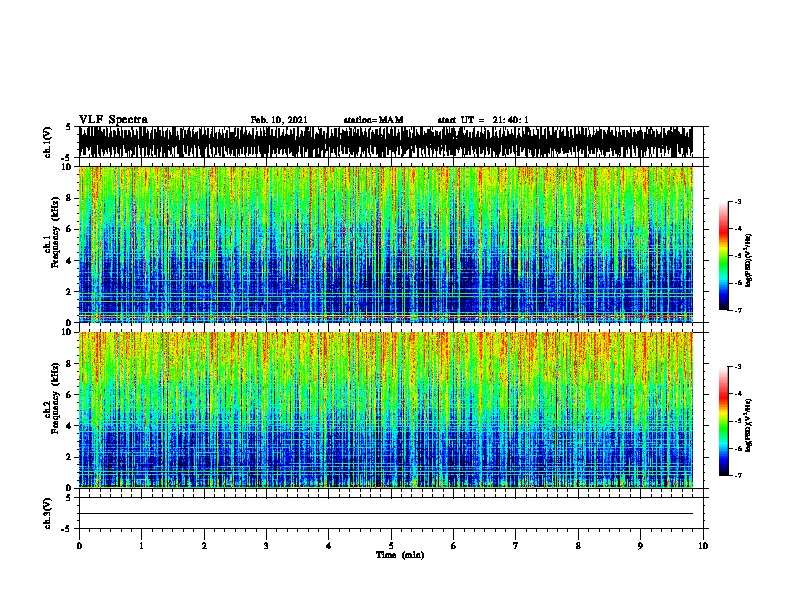Click the 'VLF Spectra' title text
The width and height of the screenshot is (792, 612).
(113, 119)
